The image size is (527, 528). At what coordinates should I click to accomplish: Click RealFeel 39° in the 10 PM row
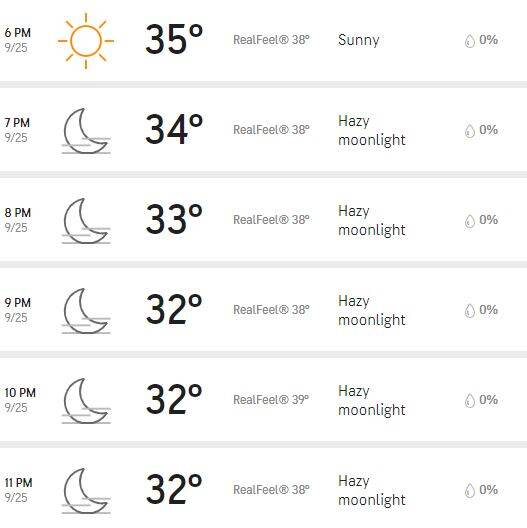[x=271, y=400]
